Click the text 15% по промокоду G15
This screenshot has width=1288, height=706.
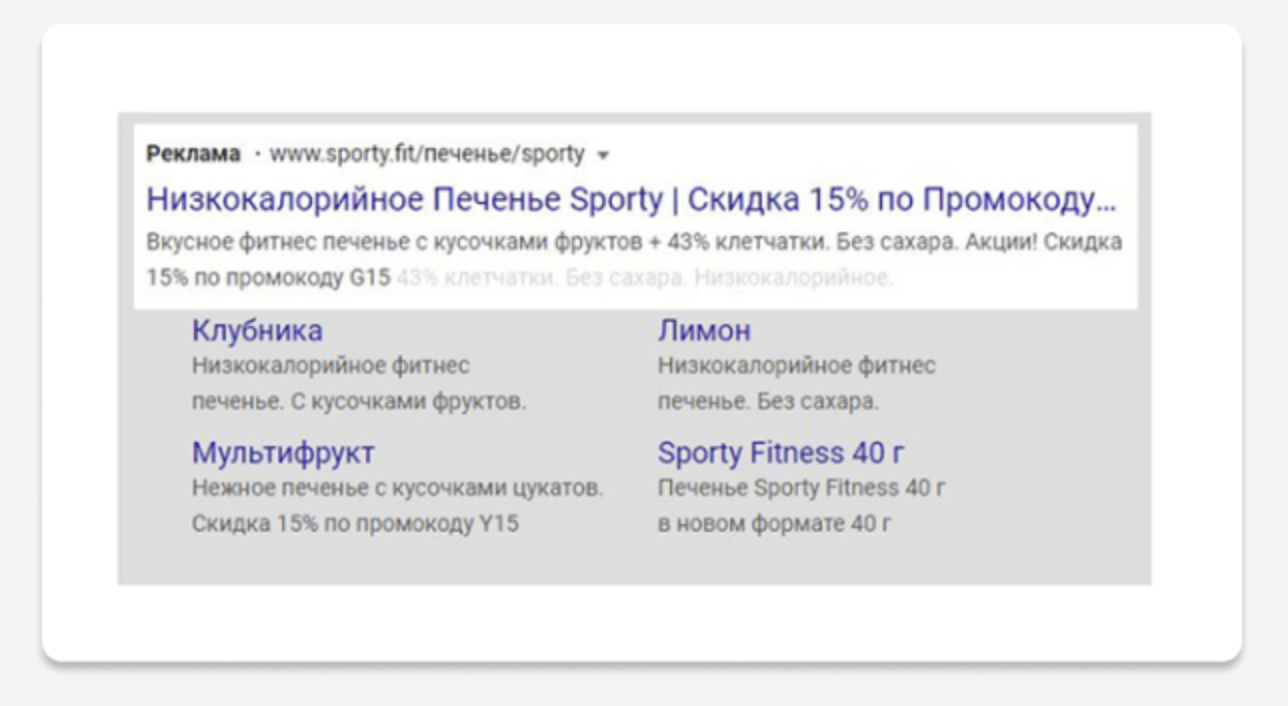[x=267, y=278]
